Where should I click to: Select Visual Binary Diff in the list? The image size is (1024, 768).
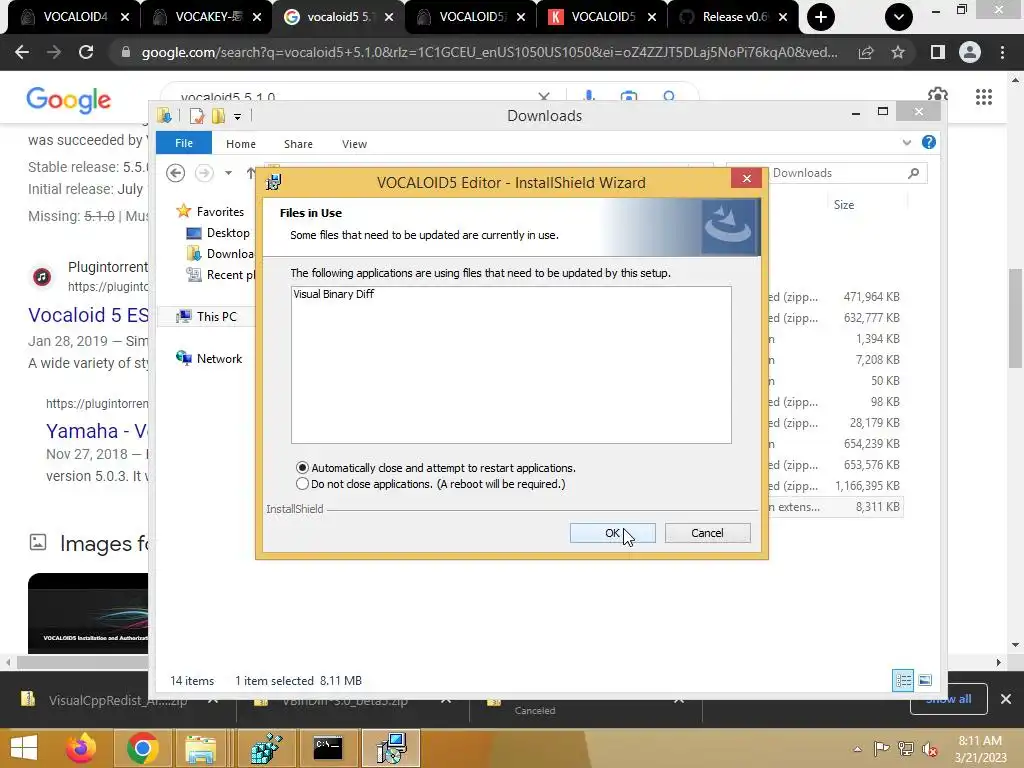(334, 294)
